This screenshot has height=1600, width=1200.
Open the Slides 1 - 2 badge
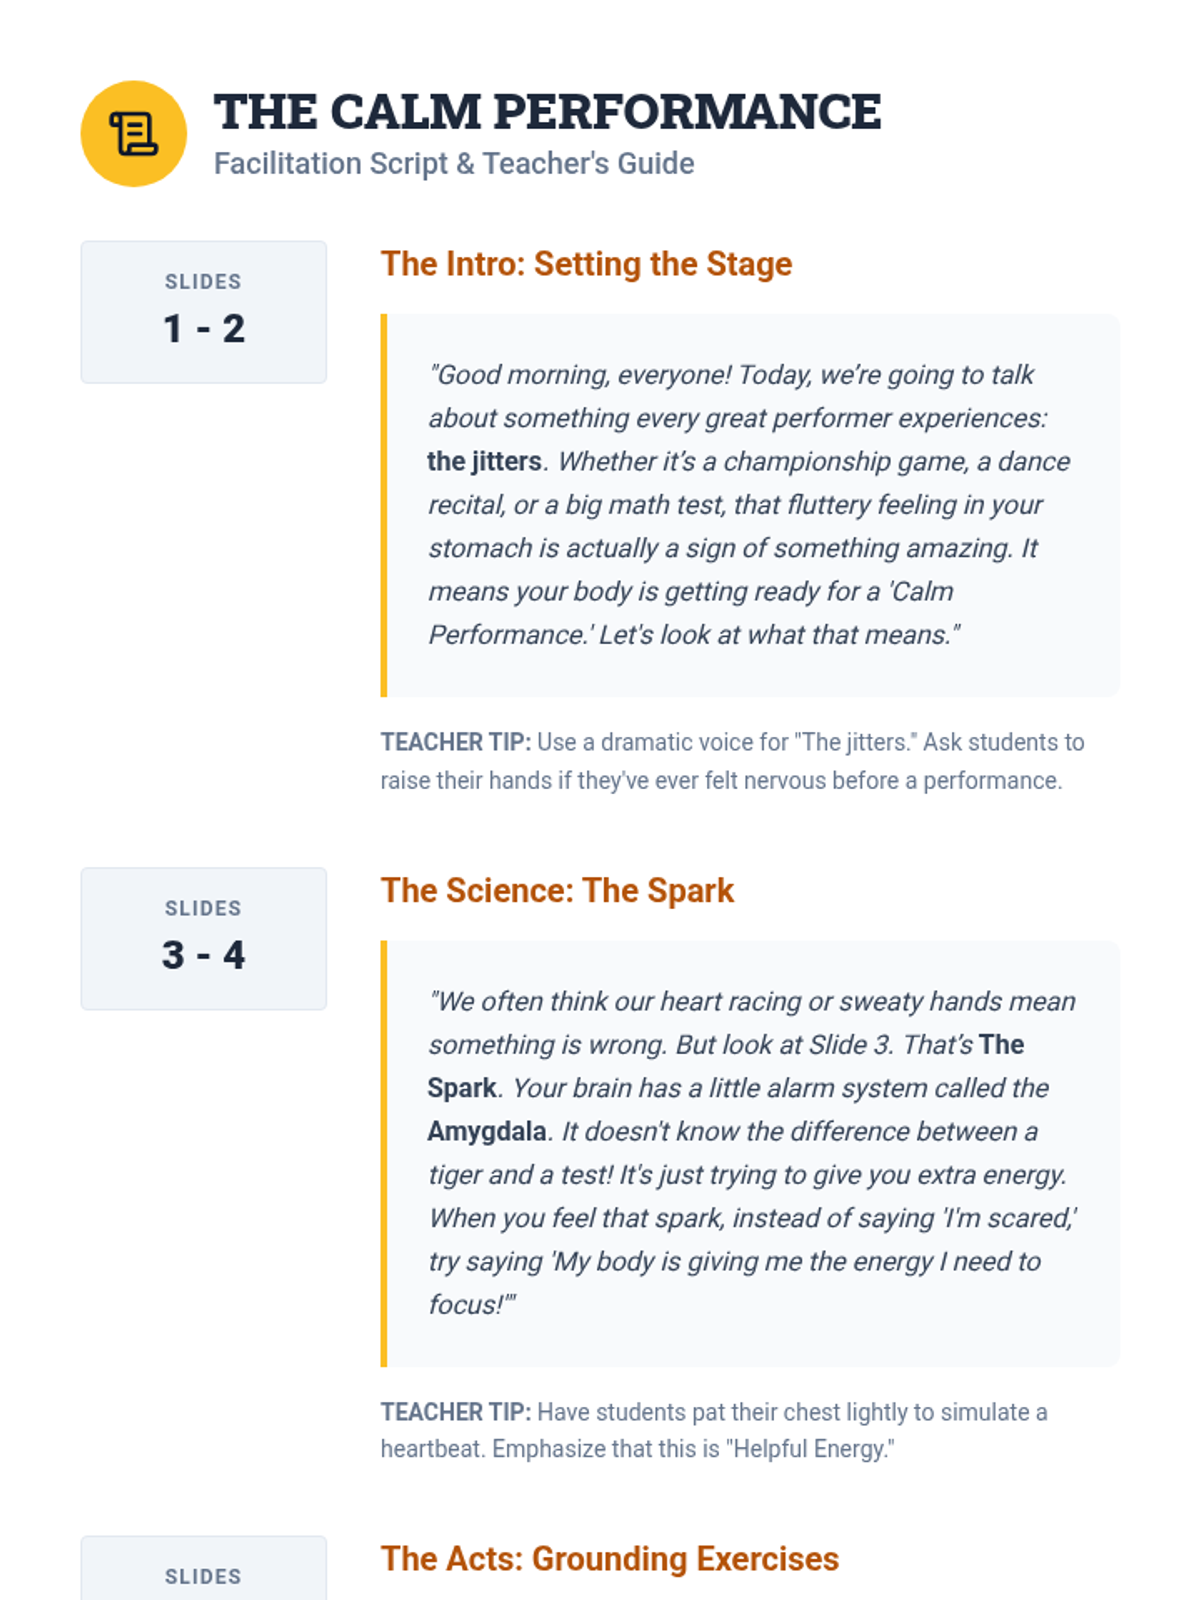[204, 312]
